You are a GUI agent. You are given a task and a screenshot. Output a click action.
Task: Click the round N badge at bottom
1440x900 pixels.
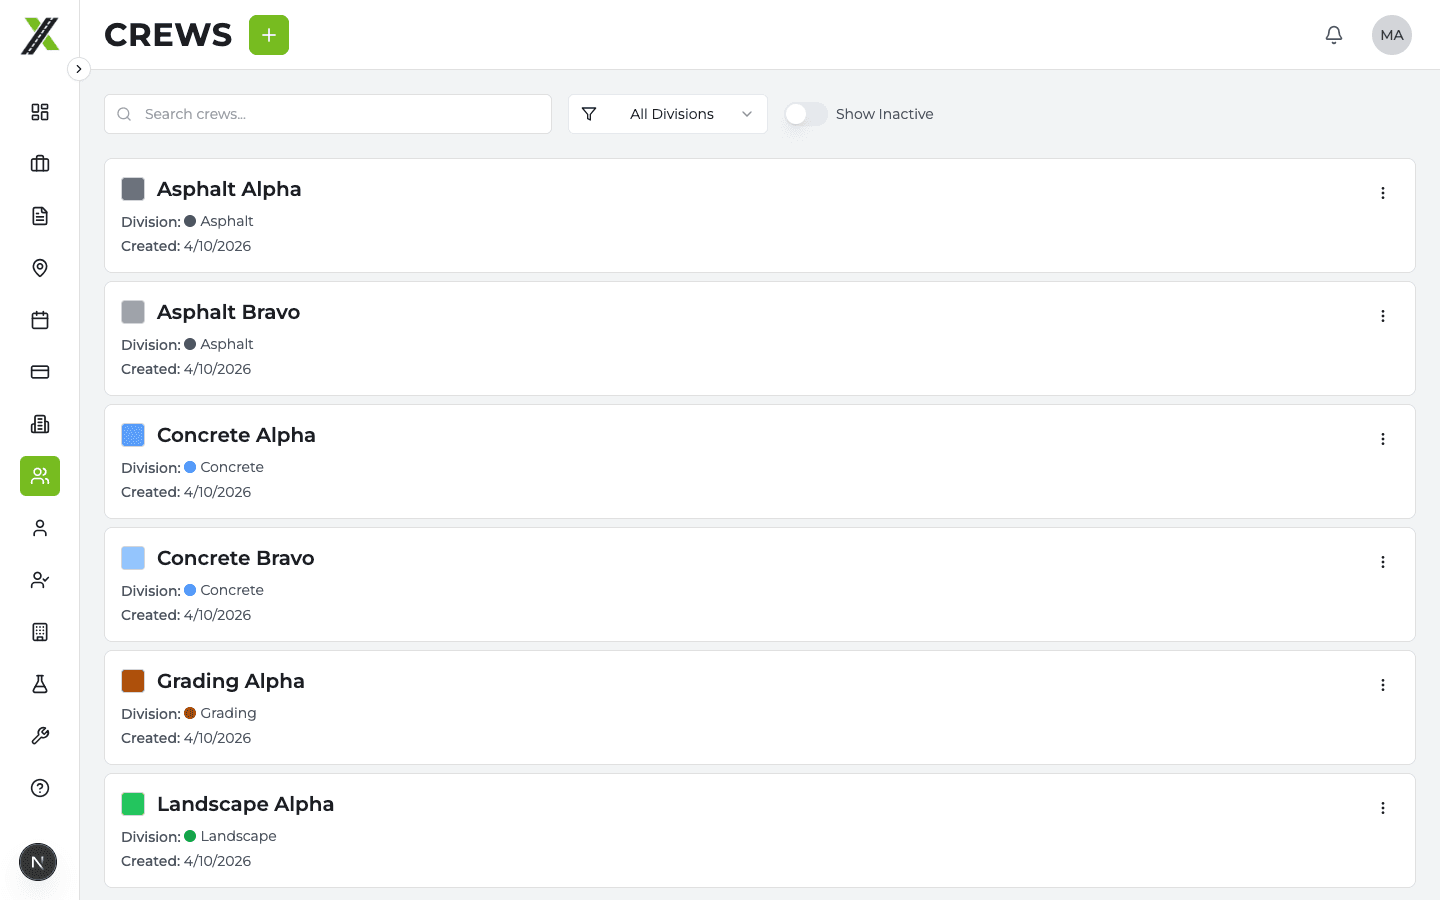point(38,862)
